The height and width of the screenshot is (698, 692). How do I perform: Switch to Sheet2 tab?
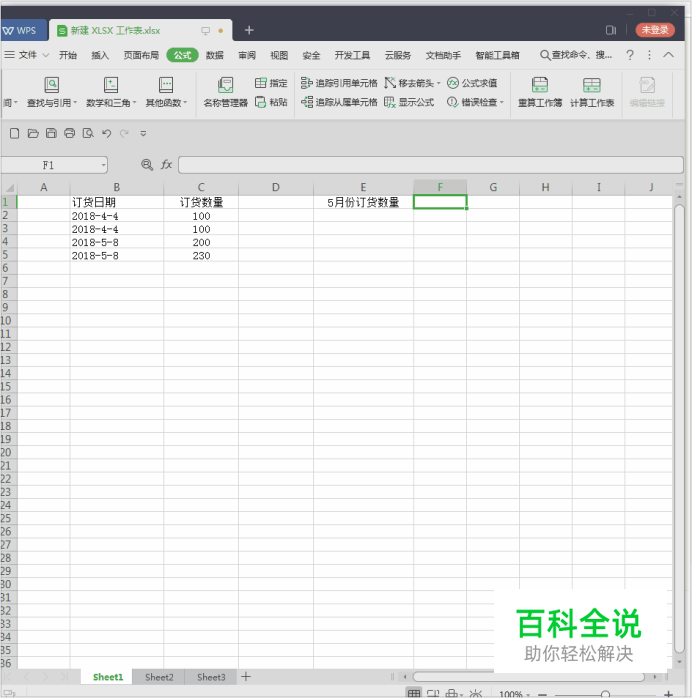[x=159, y=677]
